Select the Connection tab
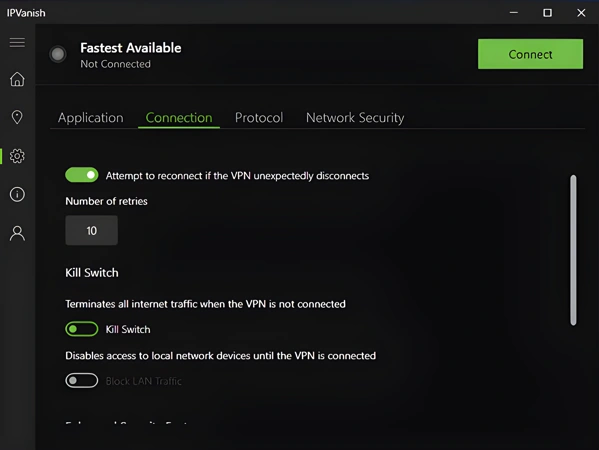599x450 pixels. pos(179,118)
